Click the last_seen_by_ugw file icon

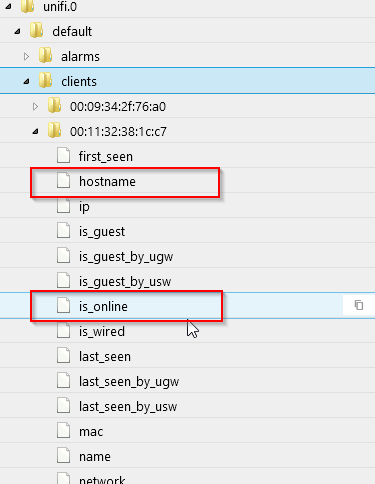[x=63, y=381]
